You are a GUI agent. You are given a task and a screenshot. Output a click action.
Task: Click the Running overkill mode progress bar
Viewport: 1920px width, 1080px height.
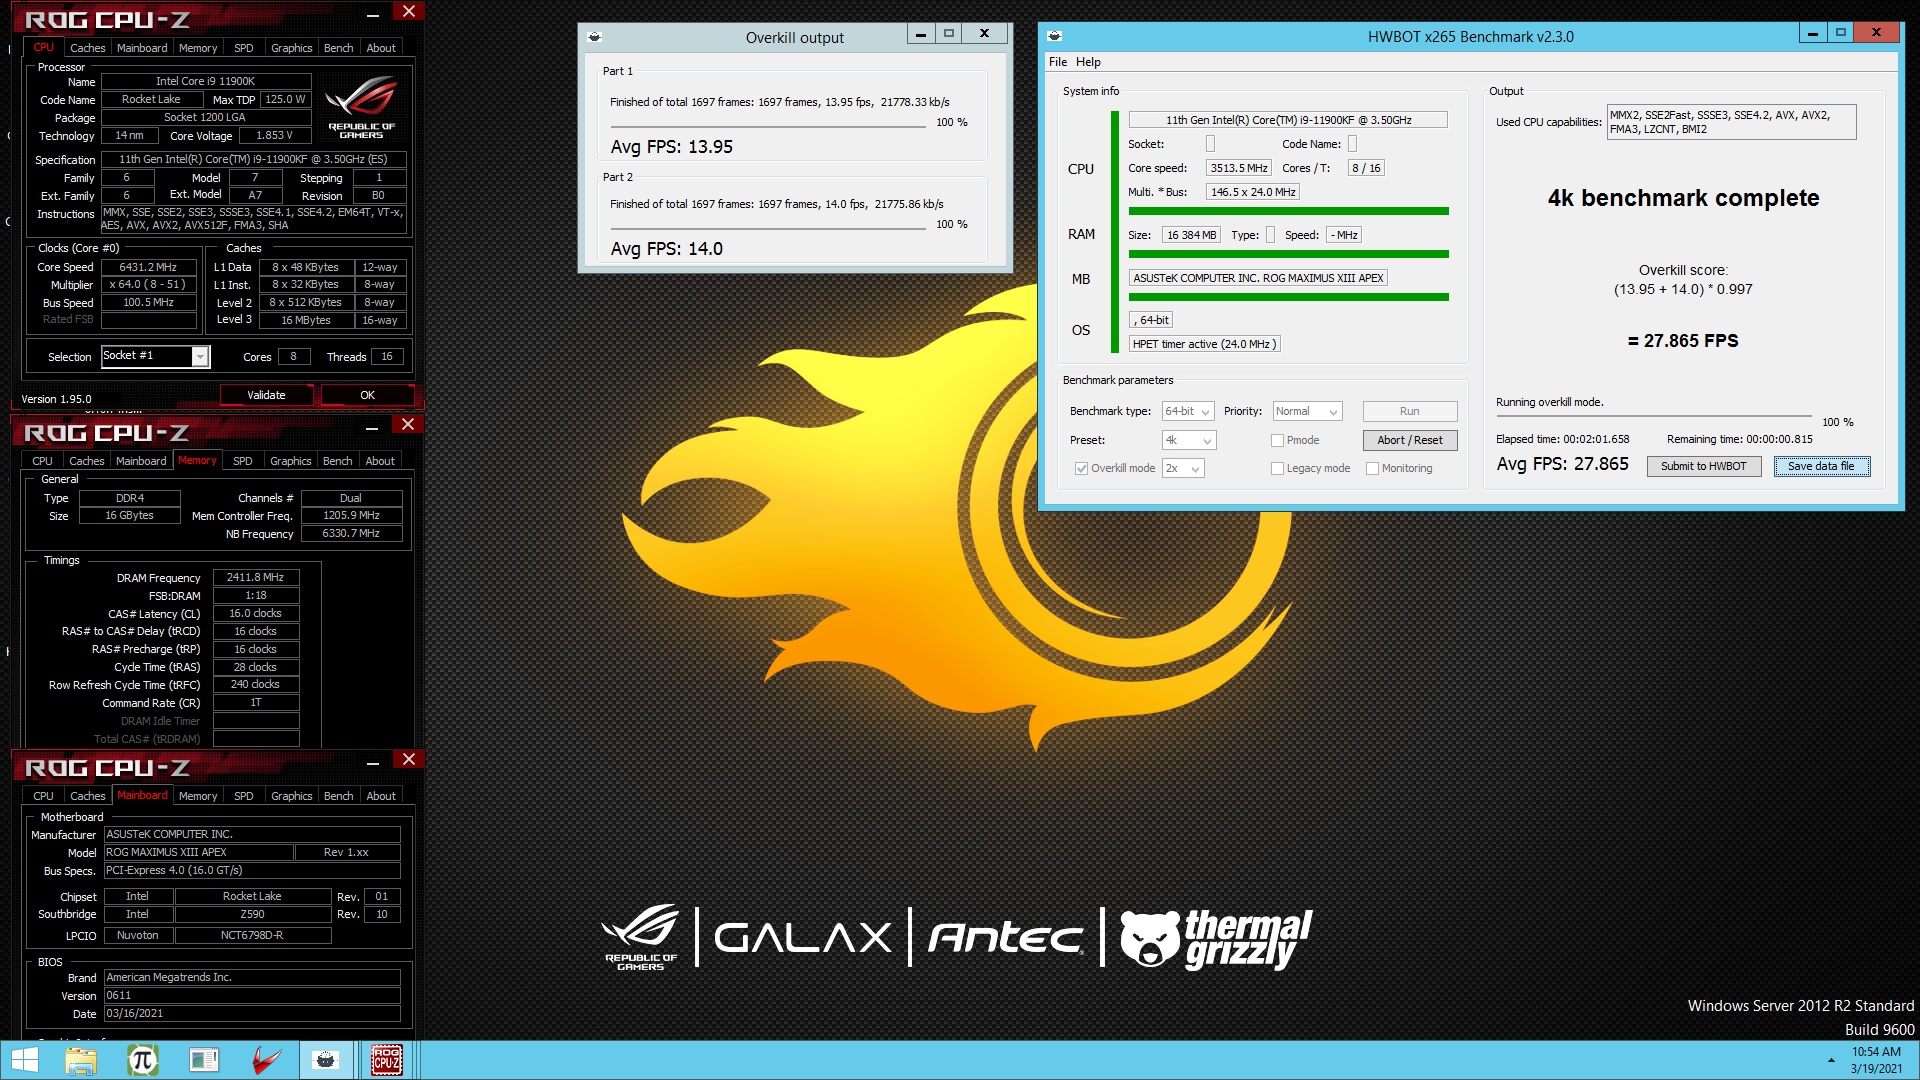coord(1654,416)
